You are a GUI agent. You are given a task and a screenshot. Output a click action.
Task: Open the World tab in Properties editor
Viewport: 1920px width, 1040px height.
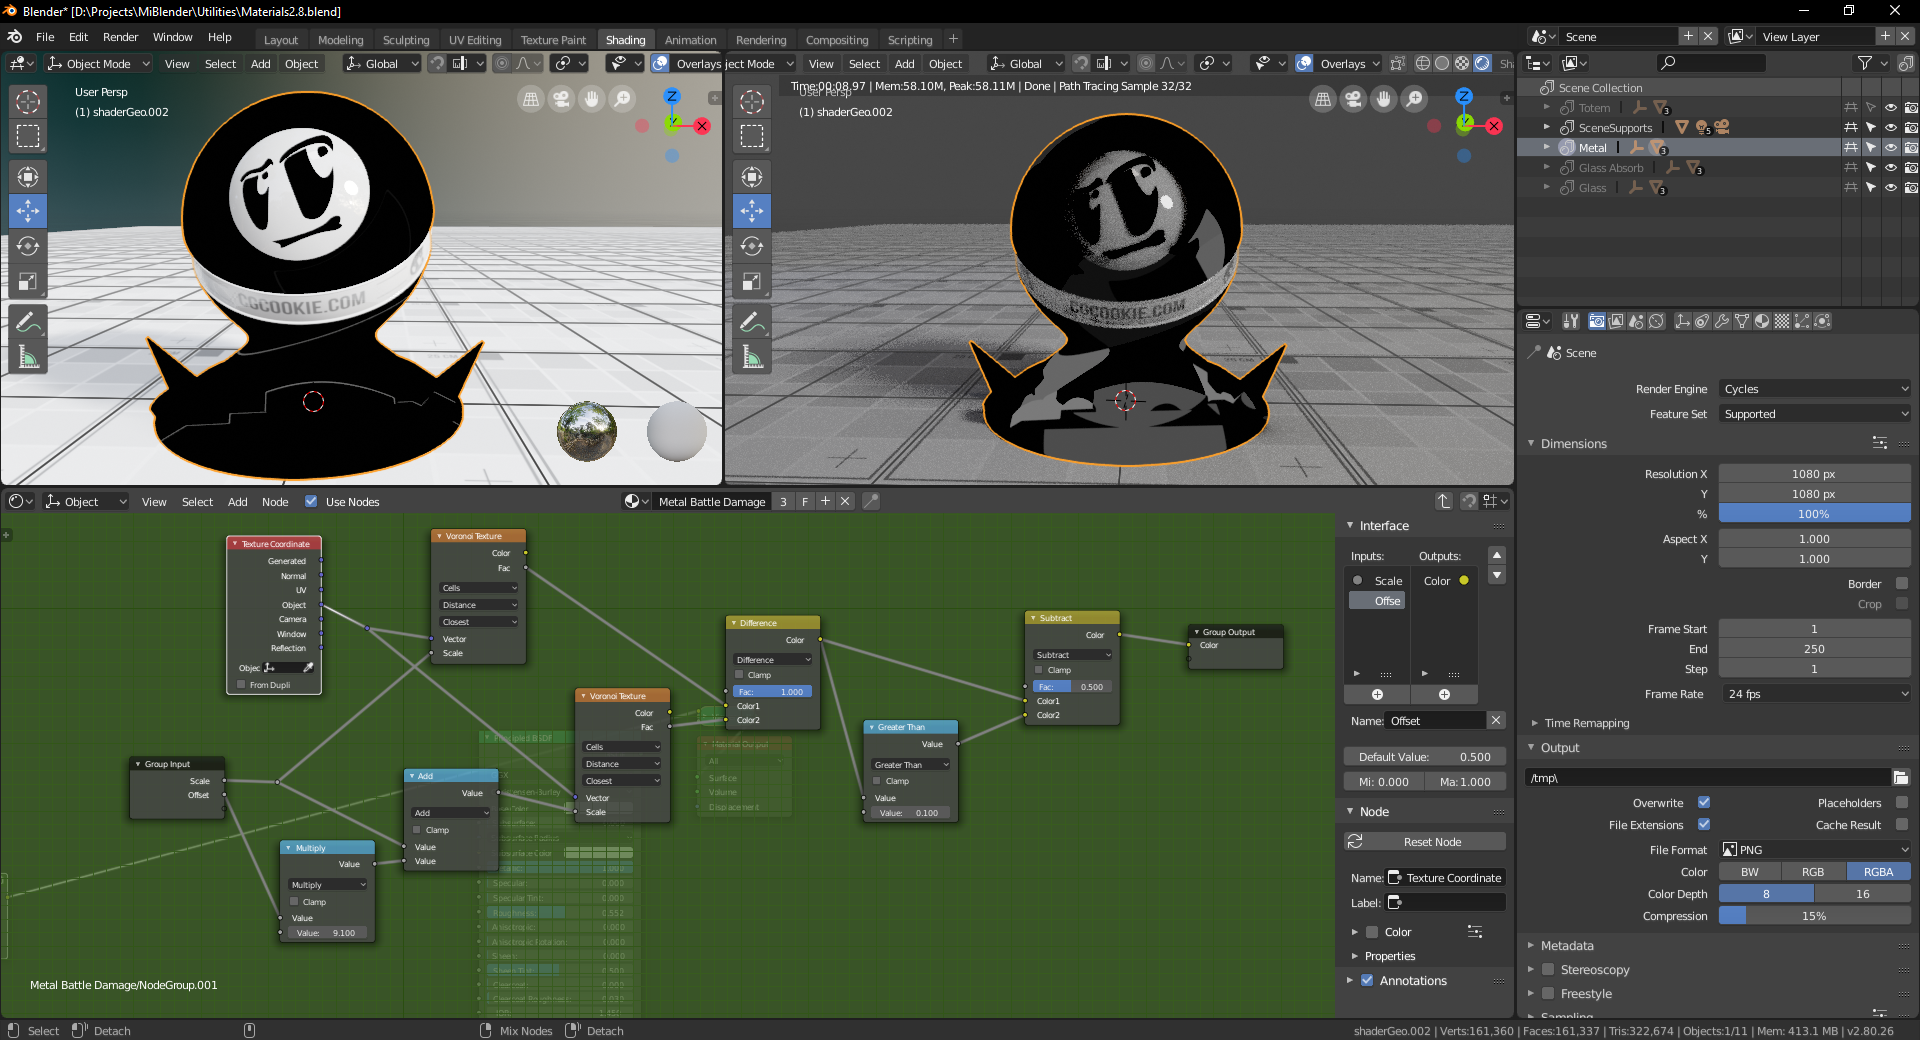coord(1656,321)
